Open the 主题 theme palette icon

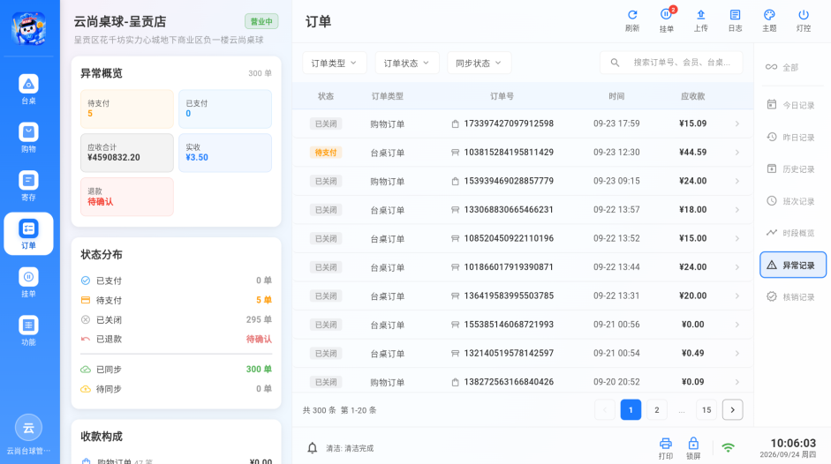[769, 21]
